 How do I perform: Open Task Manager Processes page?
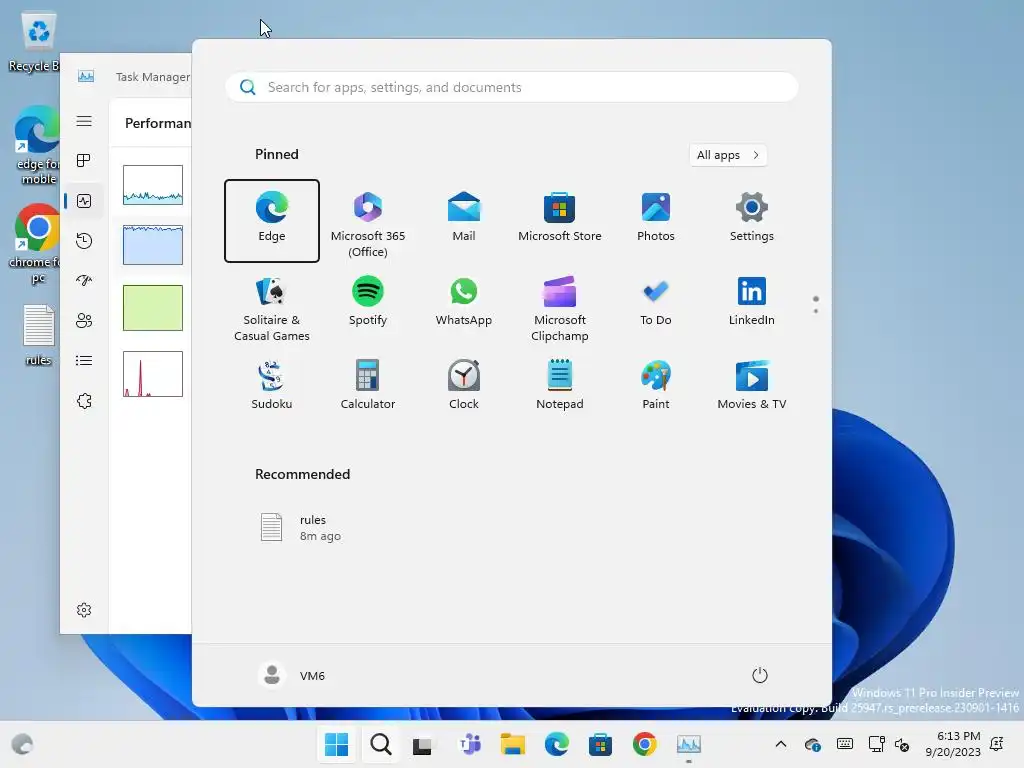tap(84, 161)
